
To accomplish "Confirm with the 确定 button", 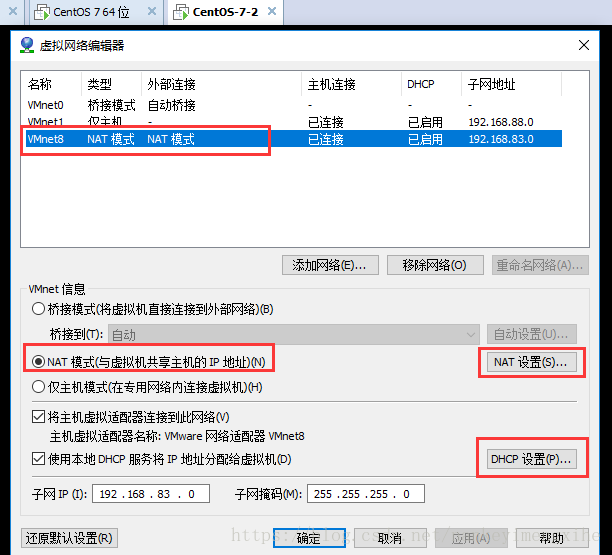I will click(309, 538).
